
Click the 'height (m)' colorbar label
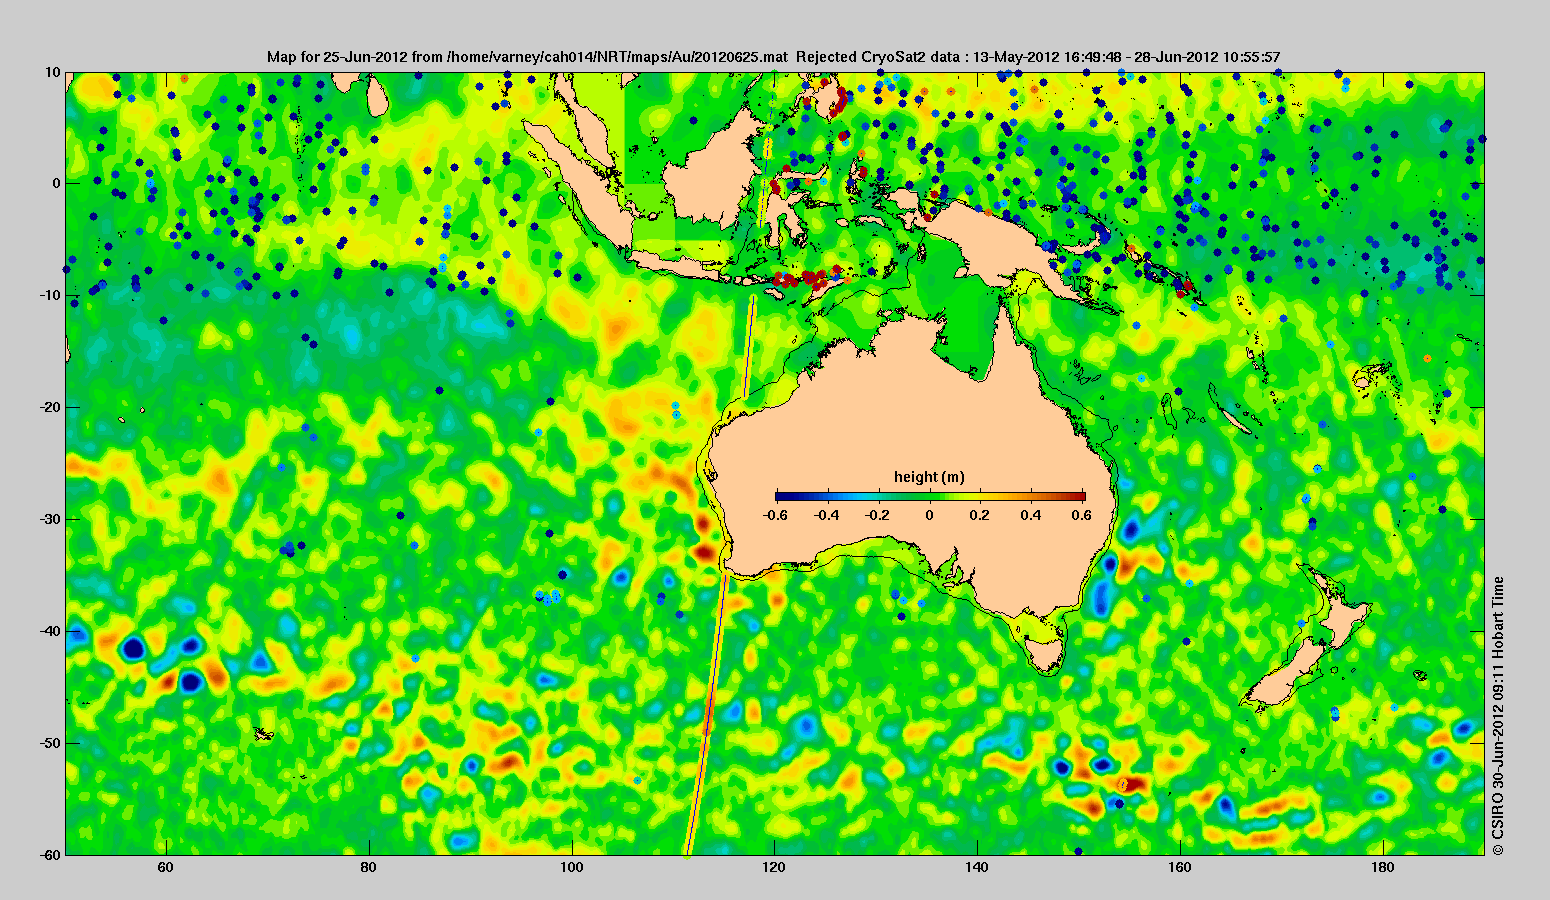(929, 477)
